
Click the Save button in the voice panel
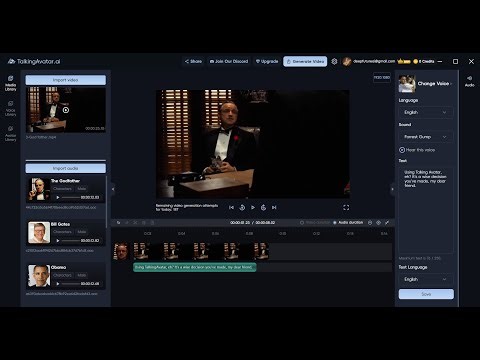(x=426, y=294)
